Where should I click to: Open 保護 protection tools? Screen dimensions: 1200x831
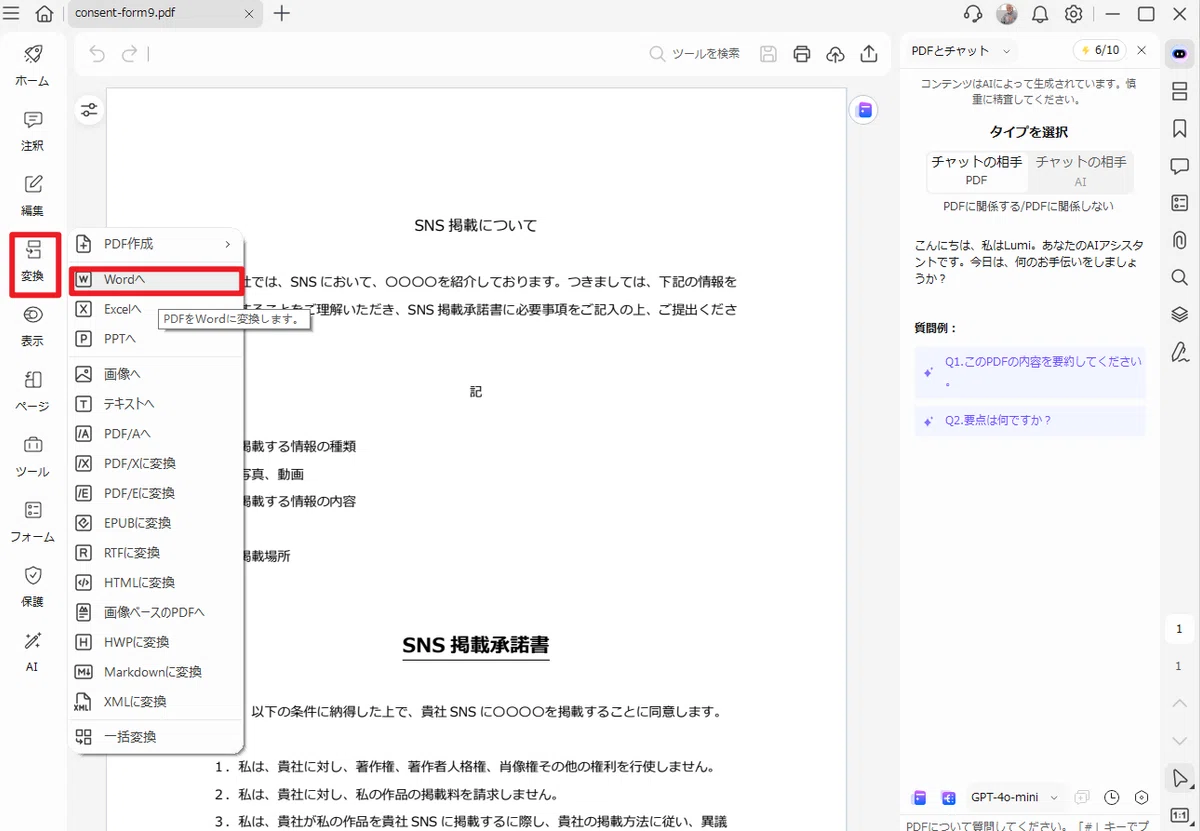(x=32, y=587)
